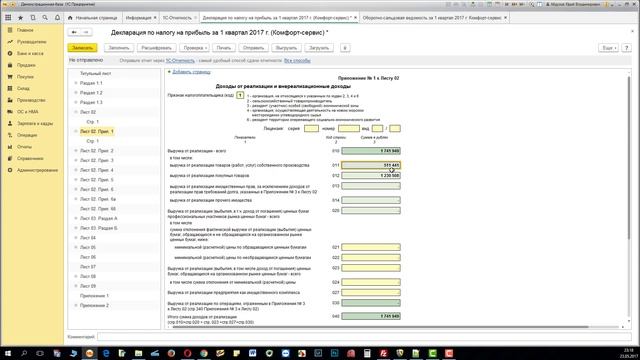Open Руководителю section in sidebar
The image size is (640, 360).
31,42
